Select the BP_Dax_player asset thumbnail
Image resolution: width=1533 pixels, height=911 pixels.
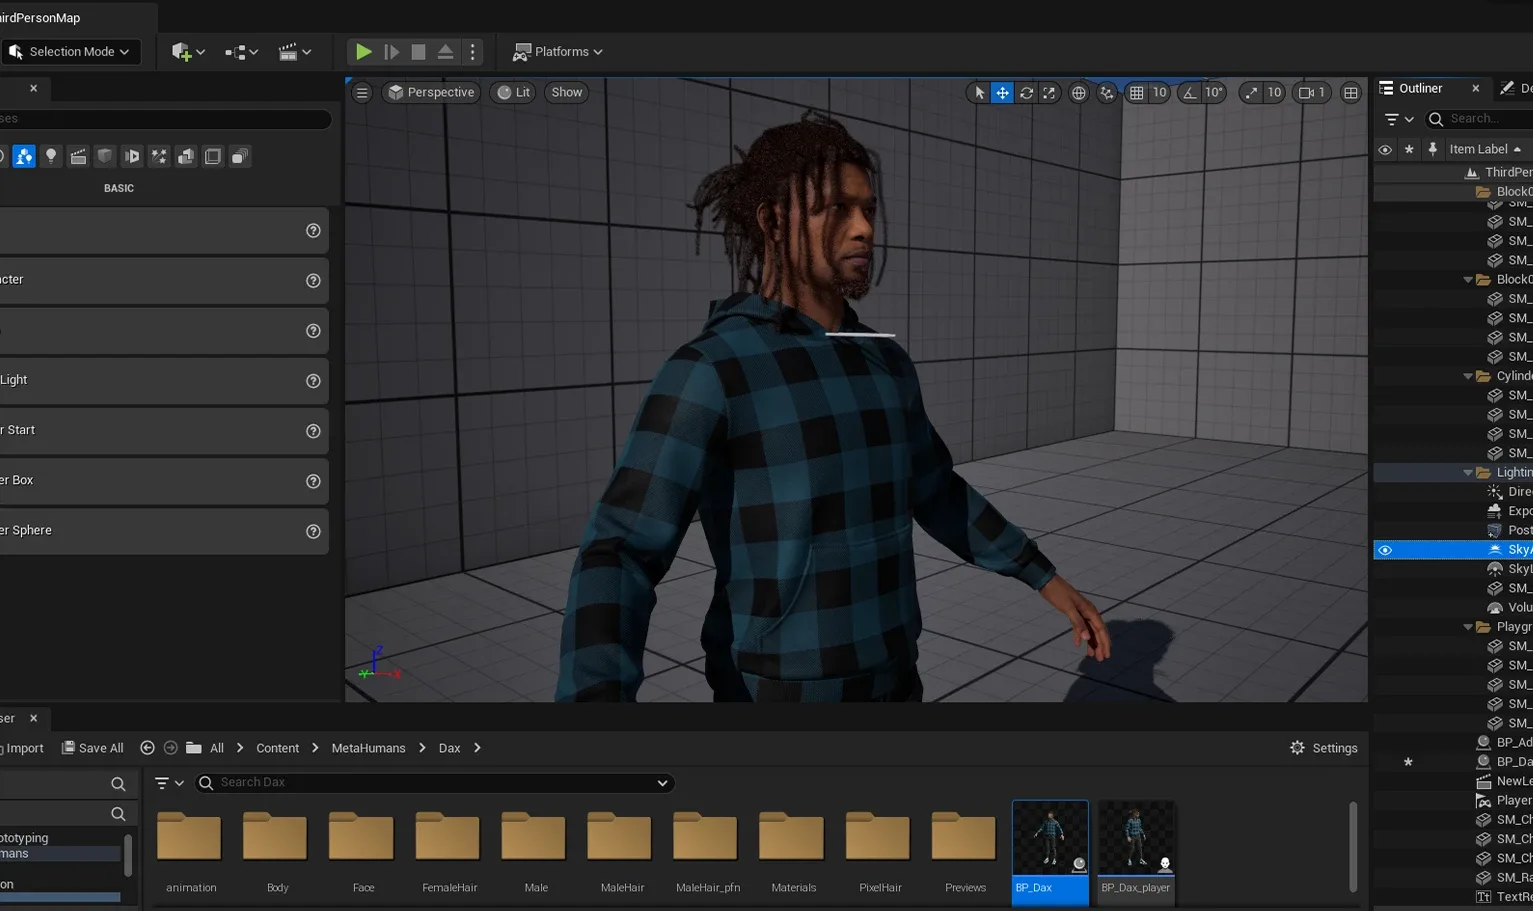coord(1136,840)
